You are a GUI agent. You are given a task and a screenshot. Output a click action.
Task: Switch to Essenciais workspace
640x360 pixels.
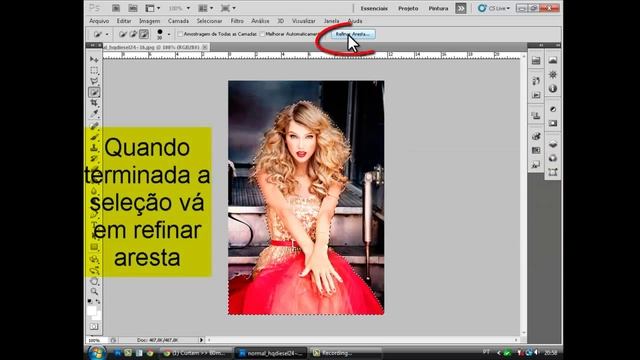[374, 8]
